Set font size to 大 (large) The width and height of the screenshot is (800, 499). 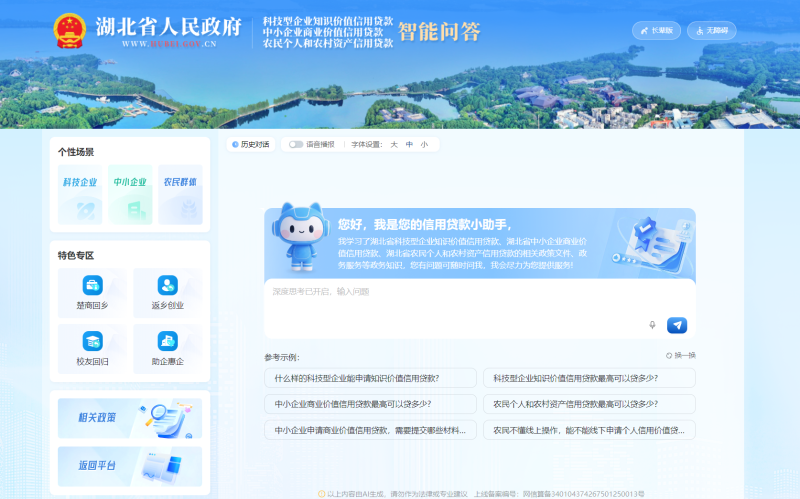coord(394,144)
